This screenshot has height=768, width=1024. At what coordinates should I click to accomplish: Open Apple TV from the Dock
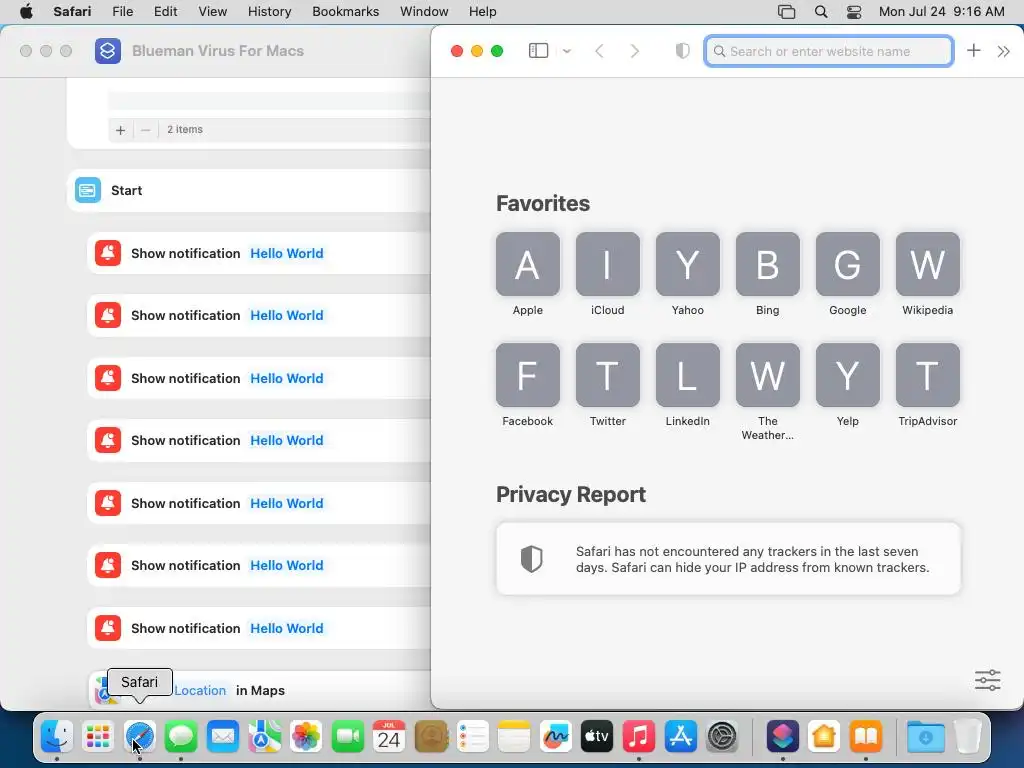tap(597, 737)
